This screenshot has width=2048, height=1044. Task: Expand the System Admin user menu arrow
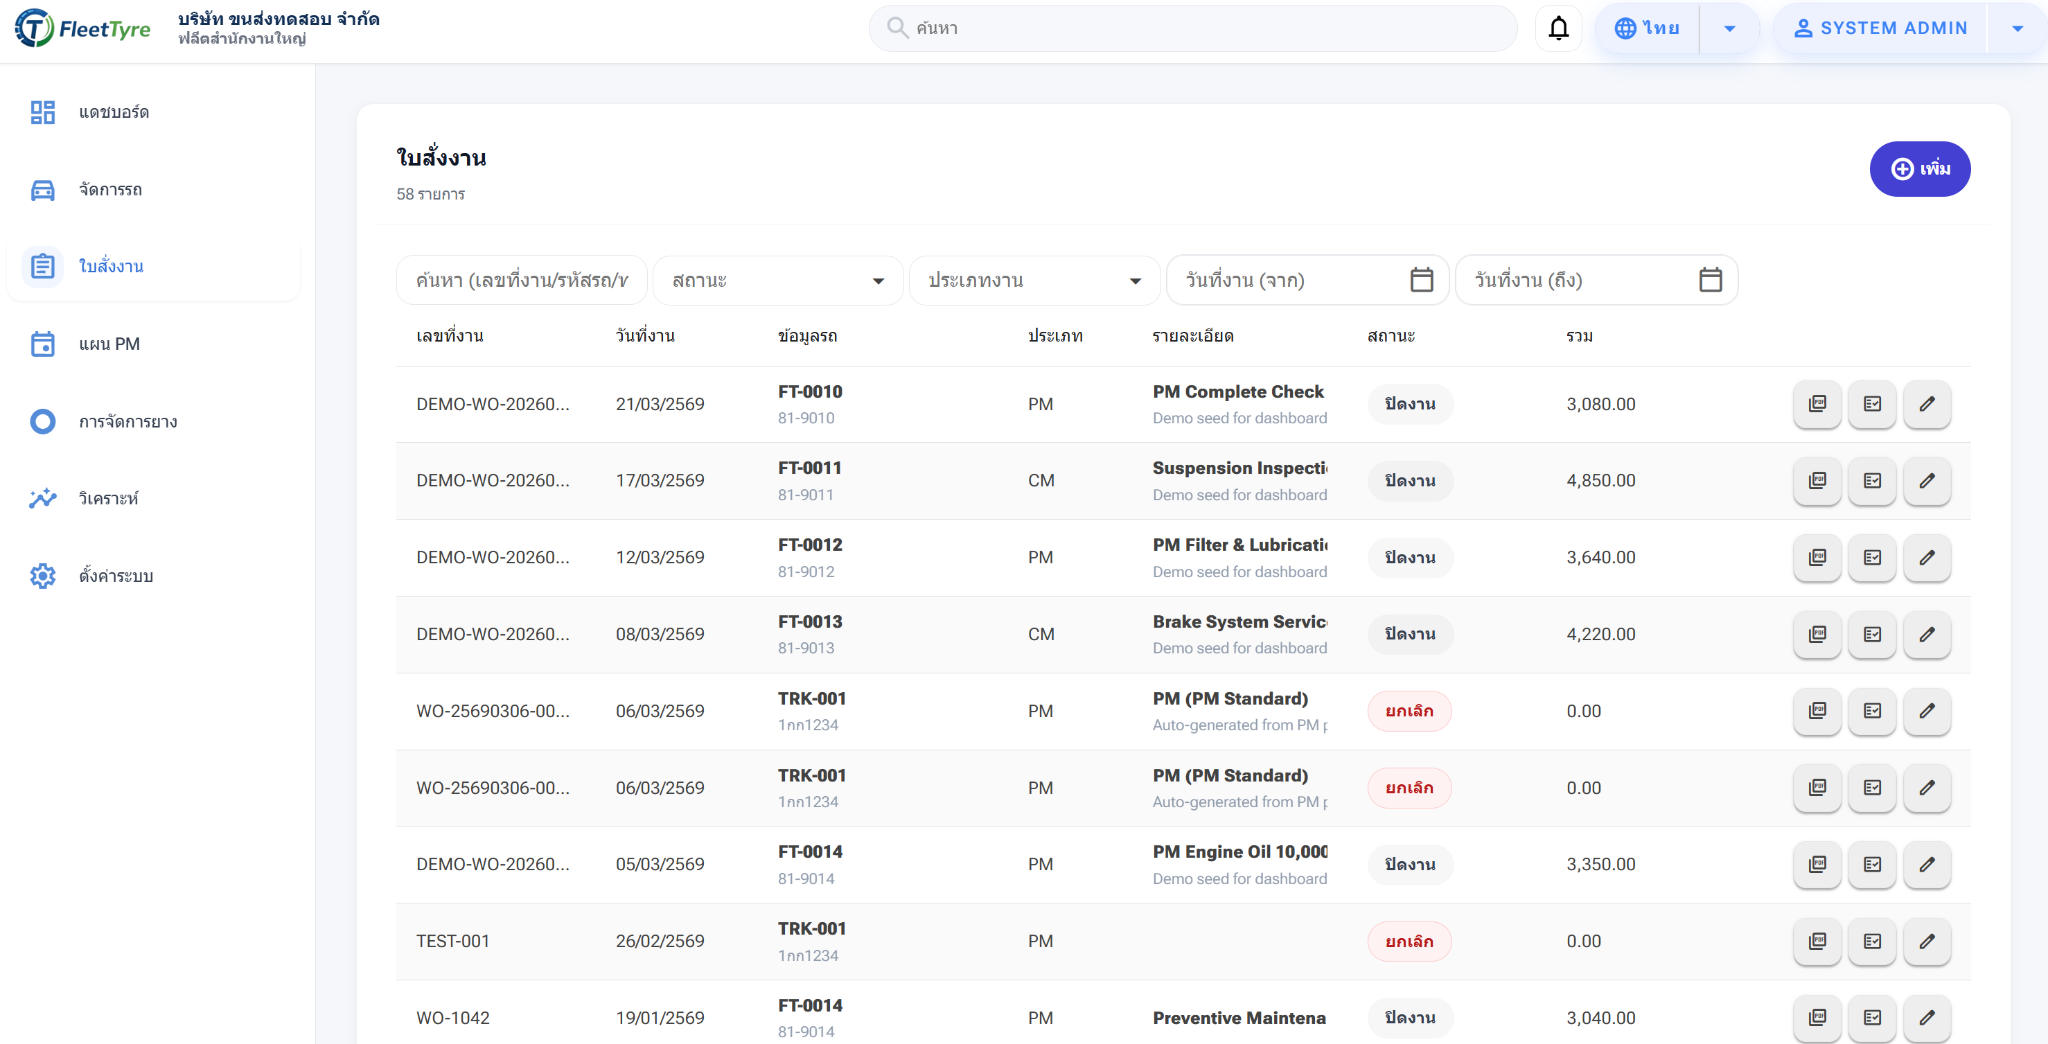[x=2017, y=28]
